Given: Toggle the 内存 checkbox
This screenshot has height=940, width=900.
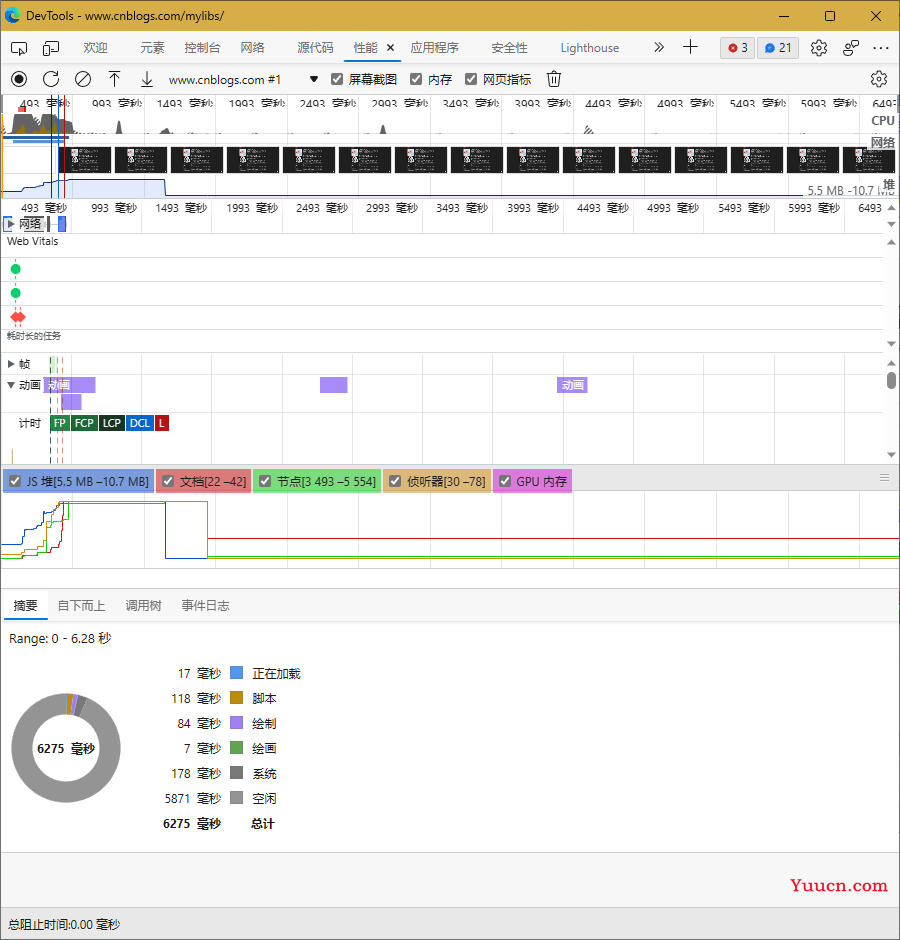Looking at the screenshot, I should point(416,79).
